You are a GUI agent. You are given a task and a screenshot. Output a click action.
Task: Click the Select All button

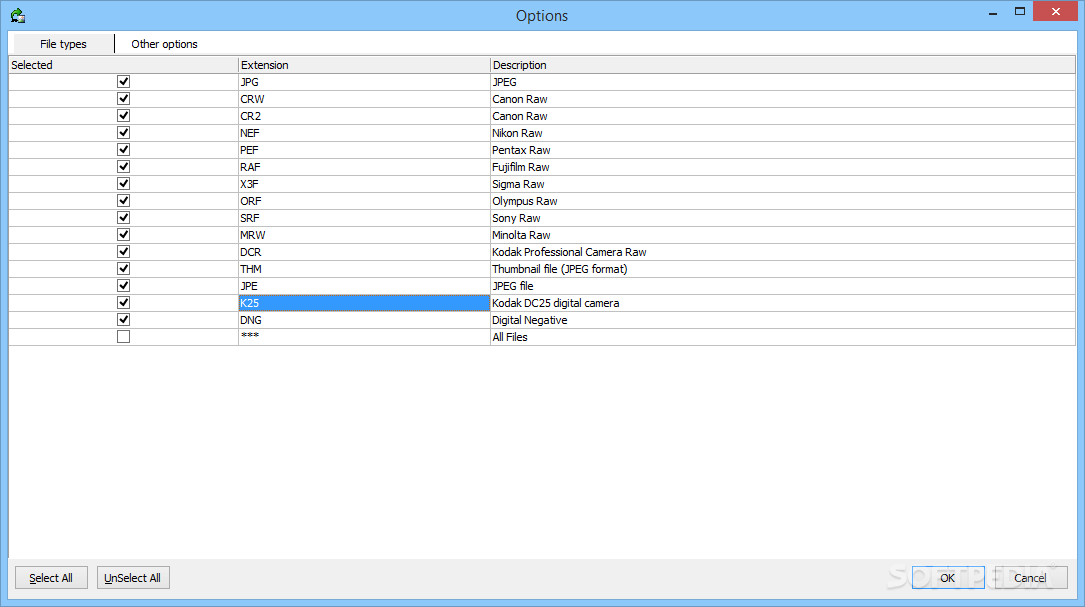coord(51,578)
